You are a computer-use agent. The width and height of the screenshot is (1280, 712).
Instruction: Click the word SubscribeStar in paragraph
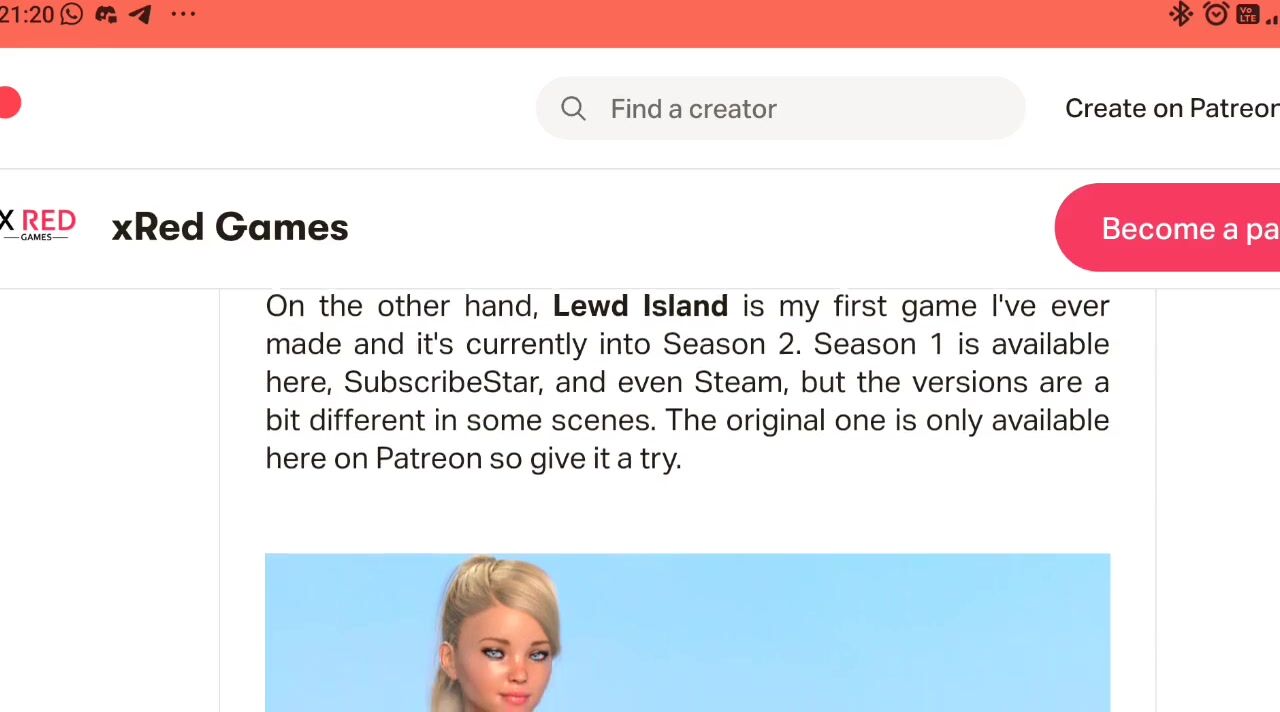(442, 382)
